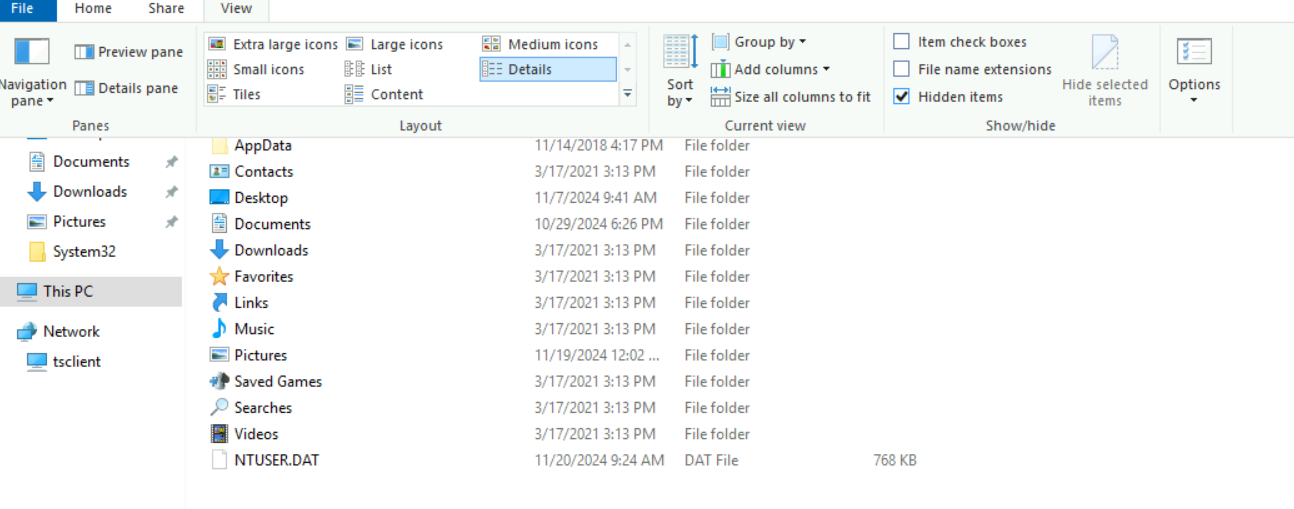Select This PC in navigation pane

[x=68, y=291]
